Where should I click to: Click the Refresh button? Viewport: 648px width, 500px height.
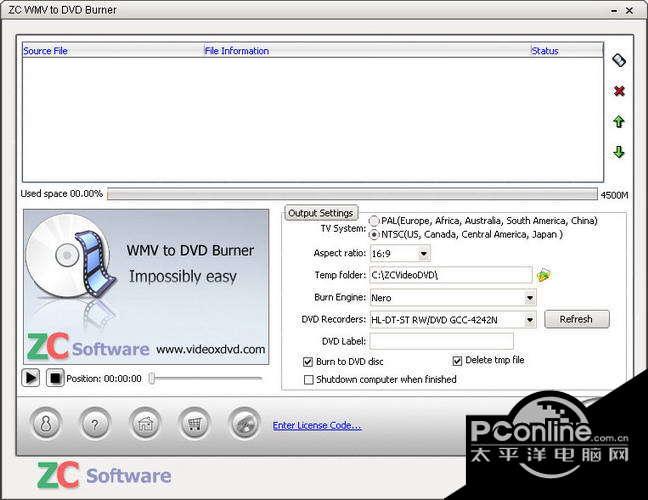coord(577,319)
